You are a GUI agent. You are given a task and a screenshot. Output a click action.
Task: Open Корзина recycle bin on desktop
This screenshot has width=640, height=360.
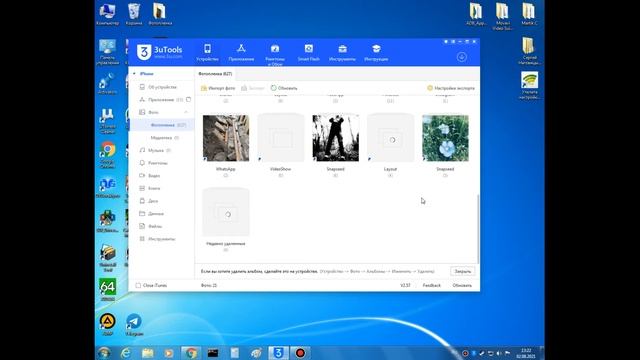point(134,14)
